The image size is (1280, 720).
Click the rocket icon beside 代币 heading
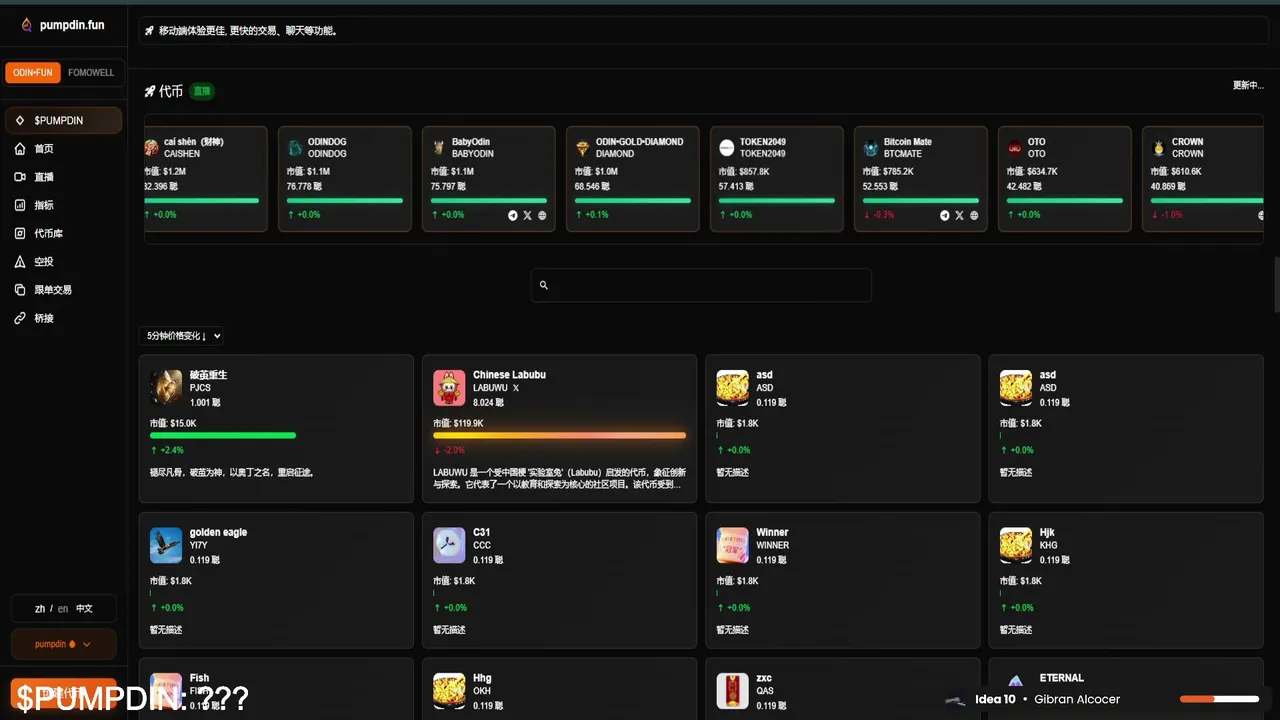(150, 91)
